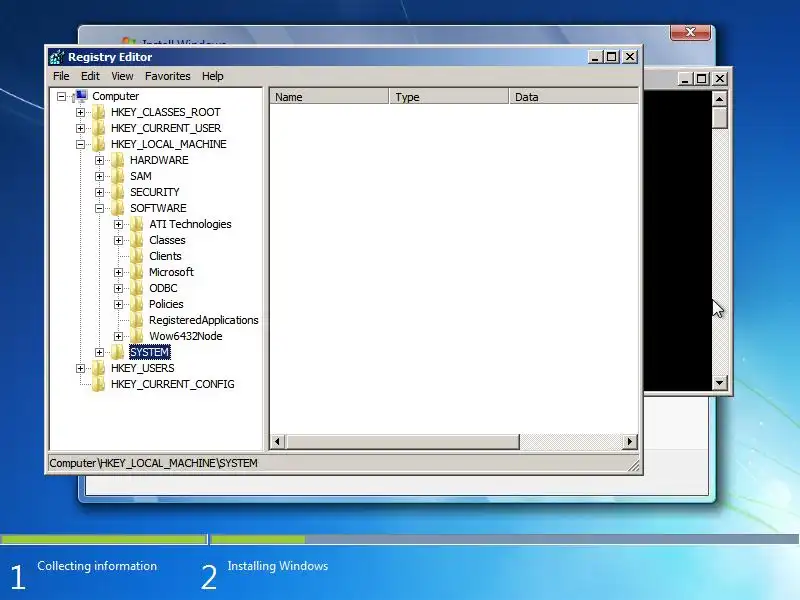This screenshot has width=800, height=600.
Task: Select HKEY_CURRENT_CONFIG label
Action: click(173, 384)
